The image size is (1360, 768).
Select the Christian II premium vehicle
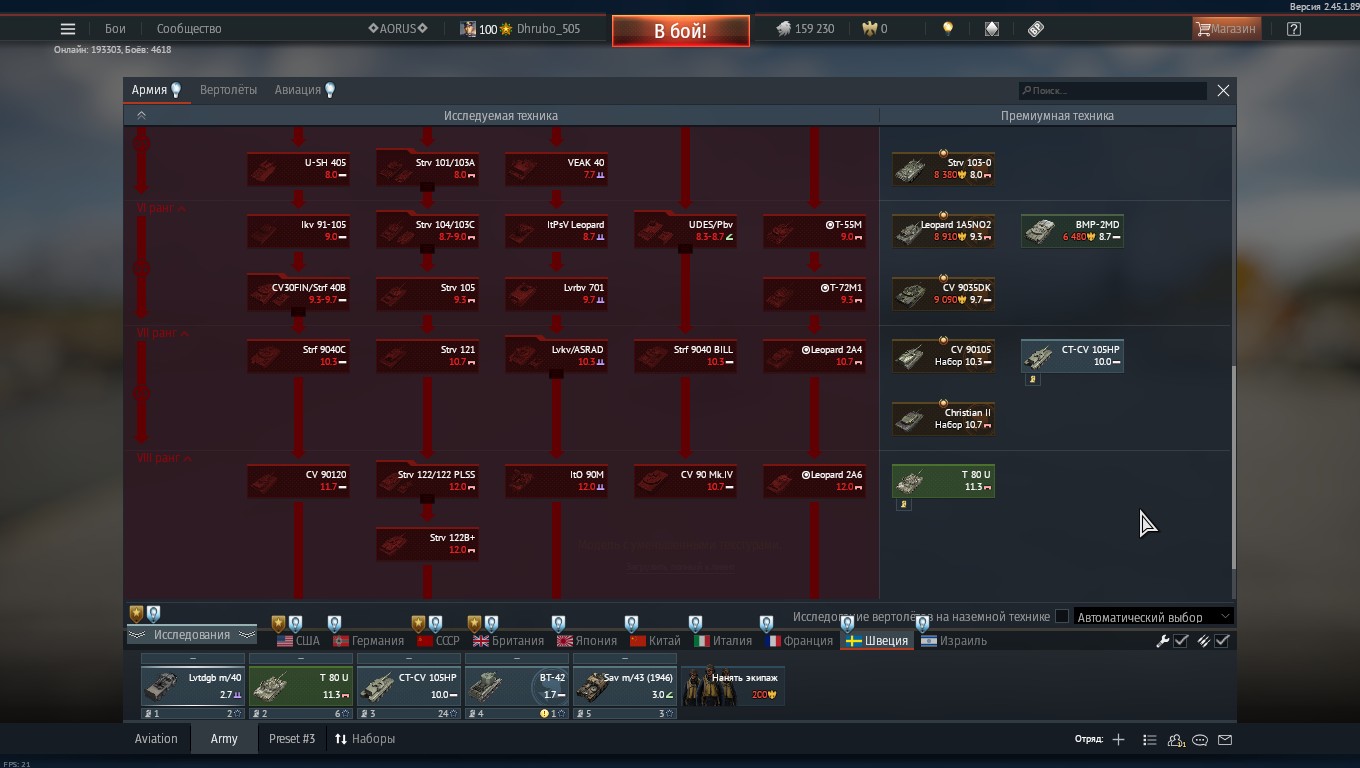click(943, 418)
